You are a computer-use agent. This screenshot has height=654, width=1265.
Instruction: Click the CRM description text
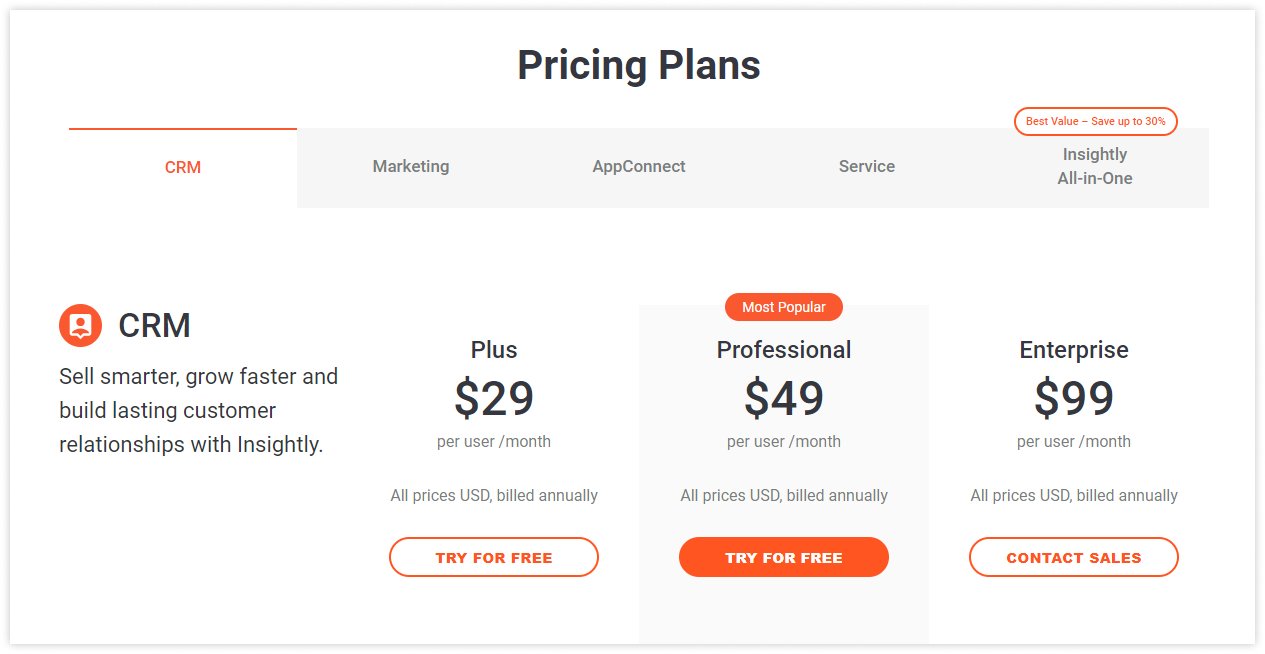[x=197, y=410]
